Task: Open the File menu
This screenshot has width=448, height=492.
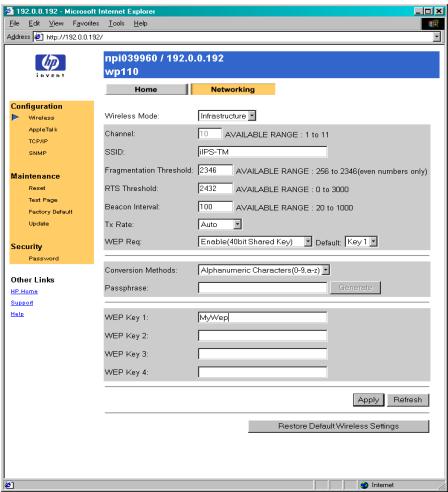Action: pos(14,24)
